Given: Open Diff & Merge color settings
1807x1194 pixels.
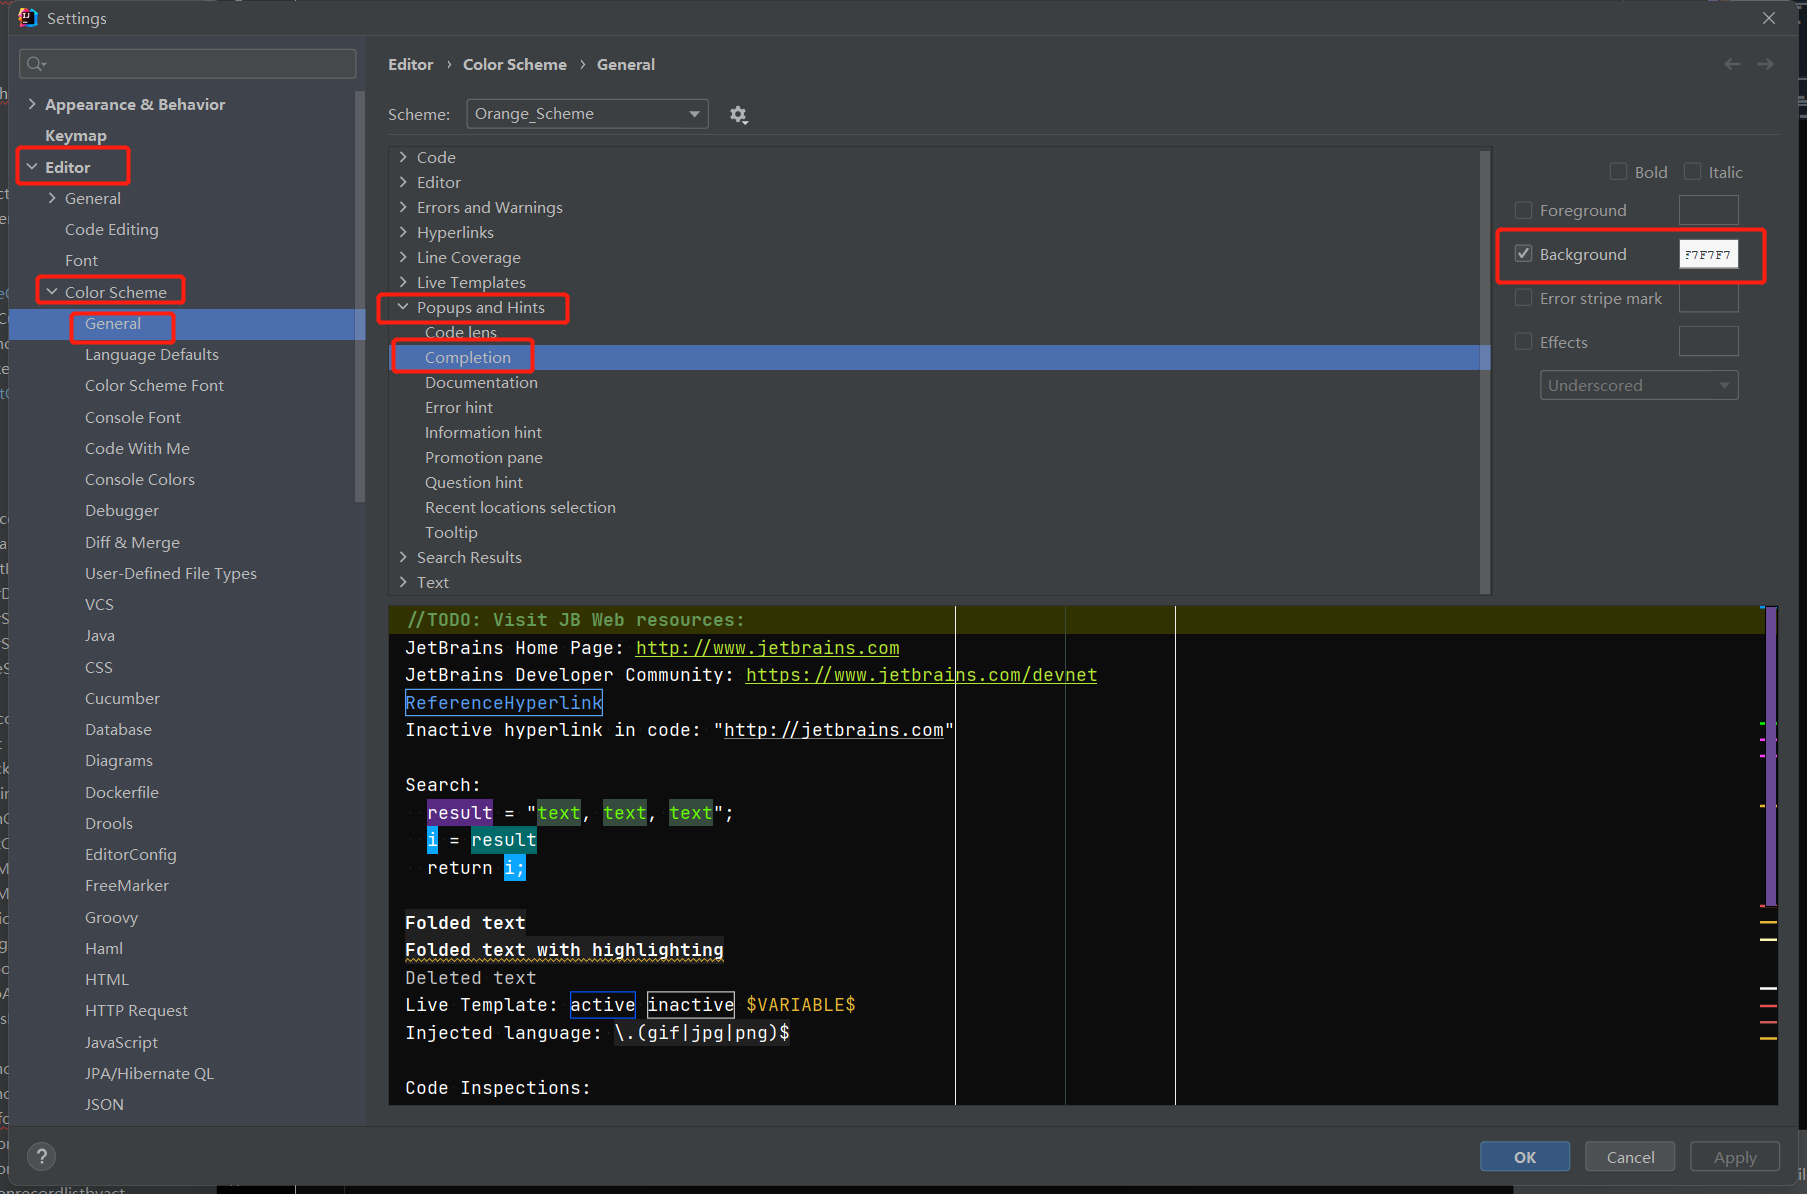Looking at the screenshot, I should (x=132, y=542).
